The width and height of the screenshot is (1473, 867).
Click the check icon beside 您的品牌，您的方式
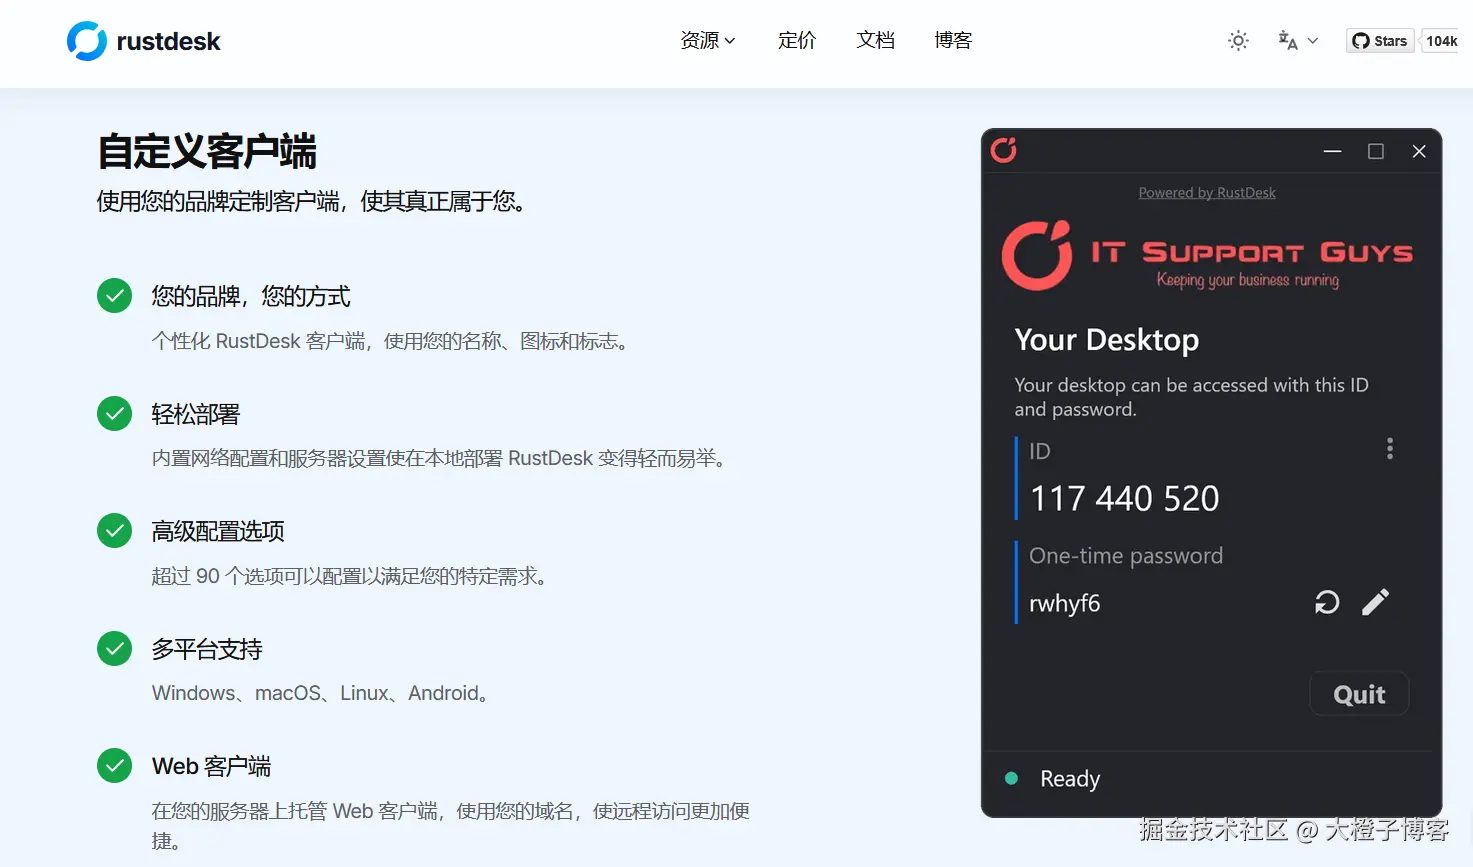(x=114, y=296)
